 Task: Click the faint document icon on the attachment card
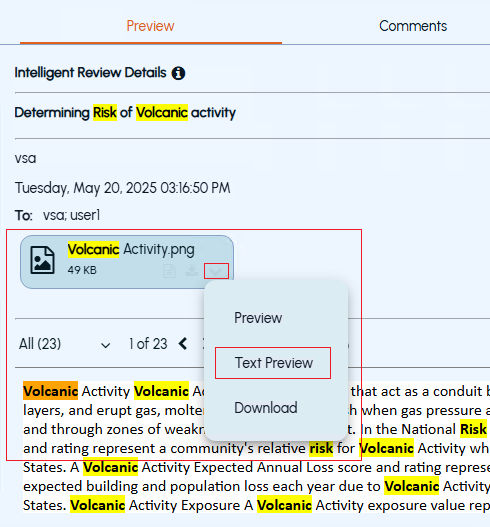click(x=169, y=271)
